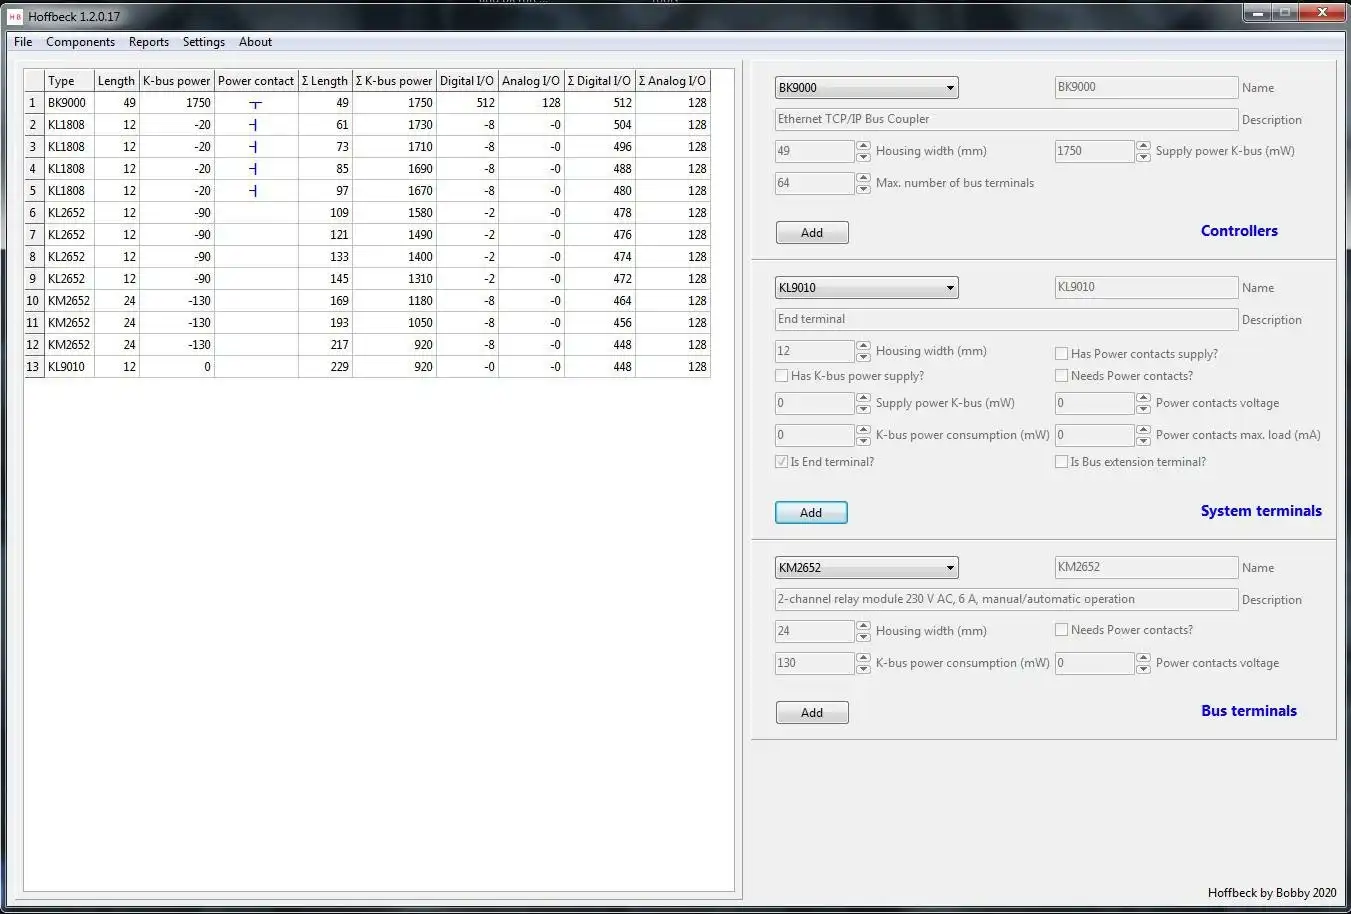Click the Length column header

[x=116, y=81]
